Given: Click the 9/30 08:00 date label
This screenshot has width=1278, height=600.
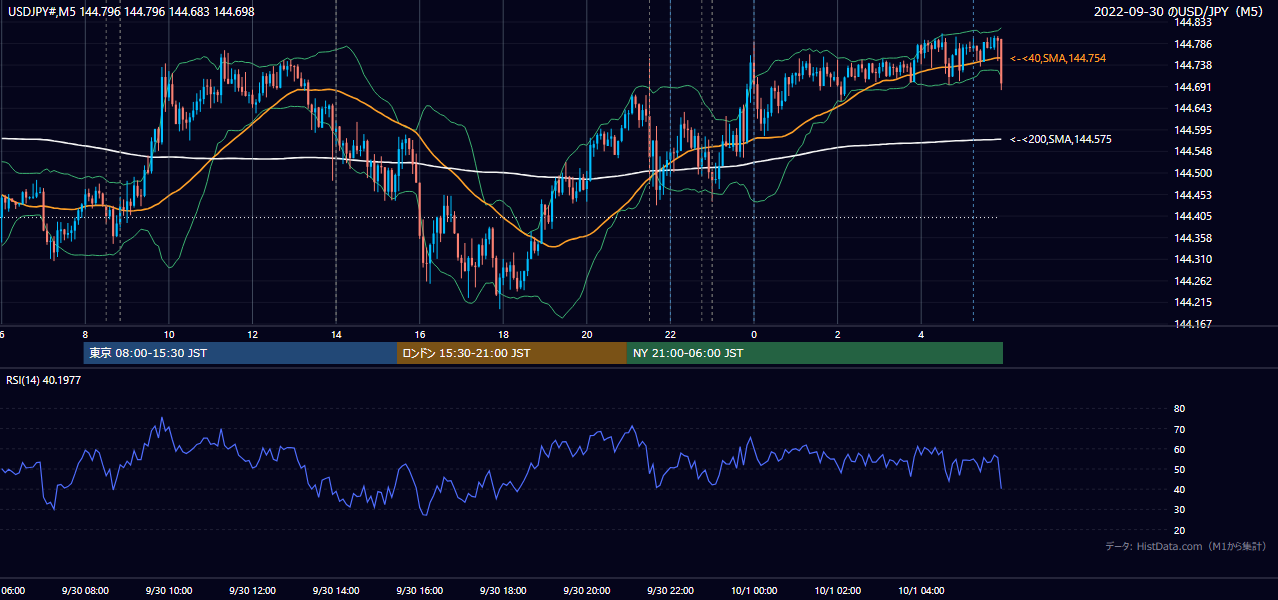Looking at the screenshot, I should pyautogui.click(x=84, y=590).
